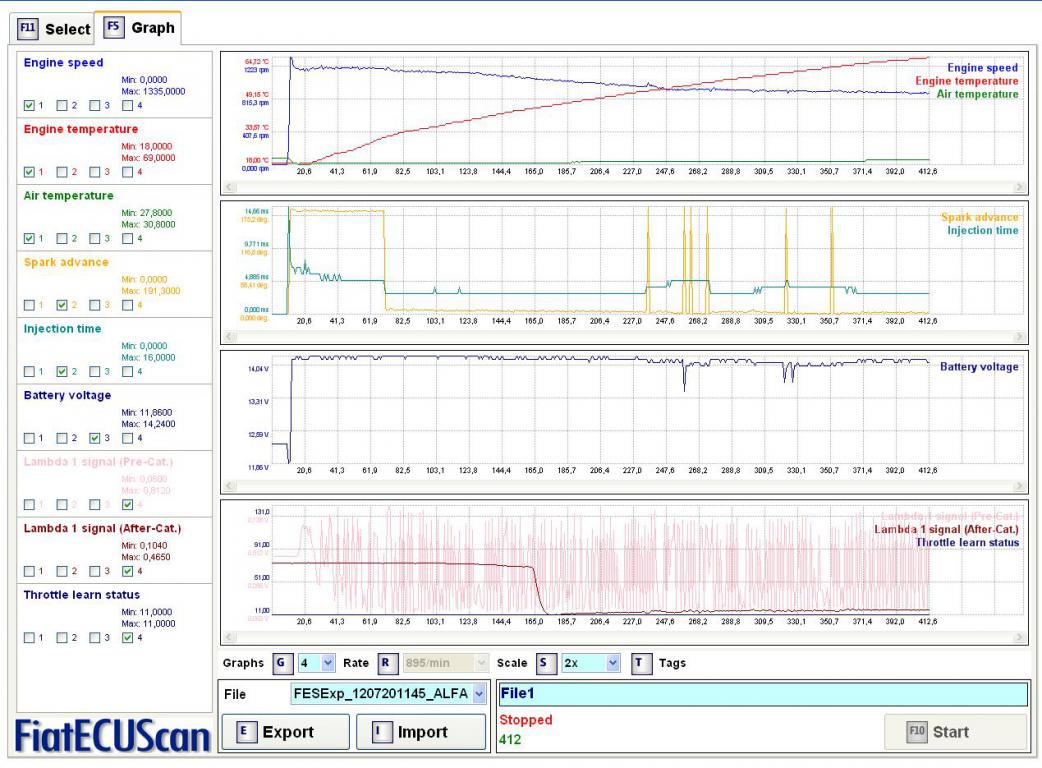Click the T Tags icon
The width and height of the screenshot is (1042, 768).
641,663
